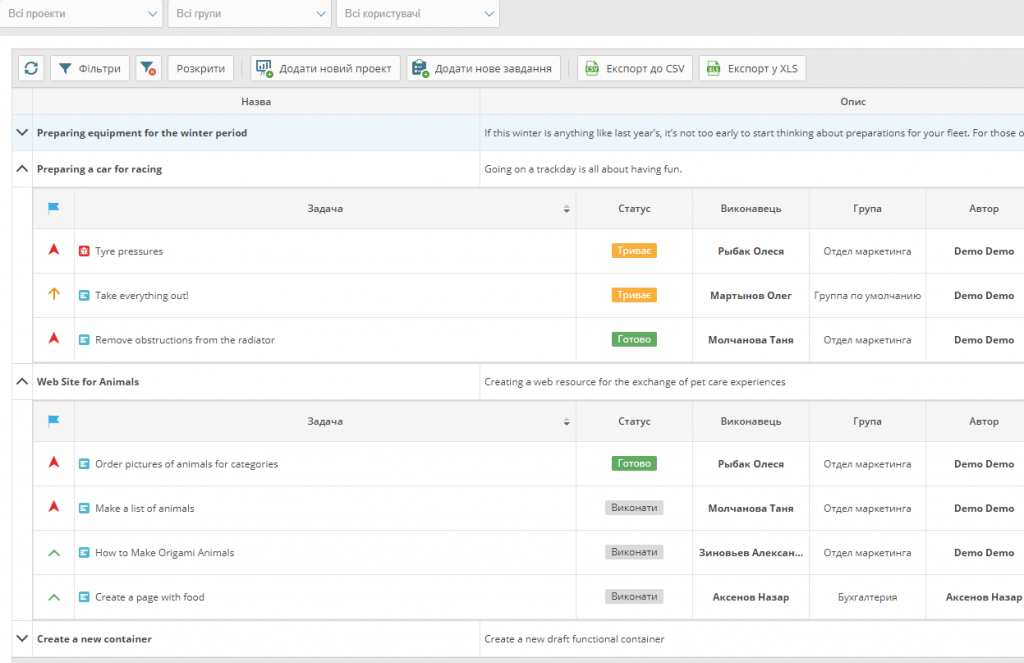Click the green priority chevron for Create a page with food
This screenshot has height=663, width=1024.
(x=54, y=597)
